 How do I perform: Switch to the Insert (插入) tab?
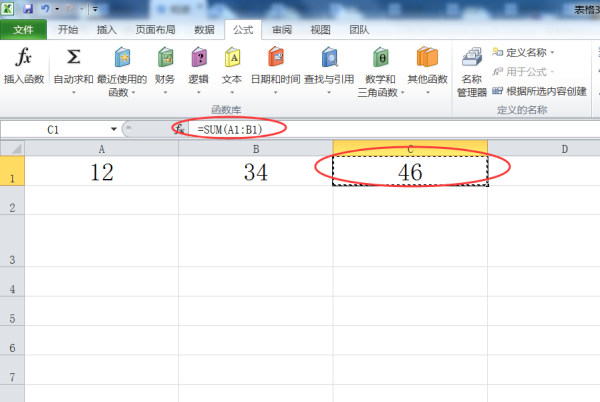pyautogui.click(x=107, y=30)
